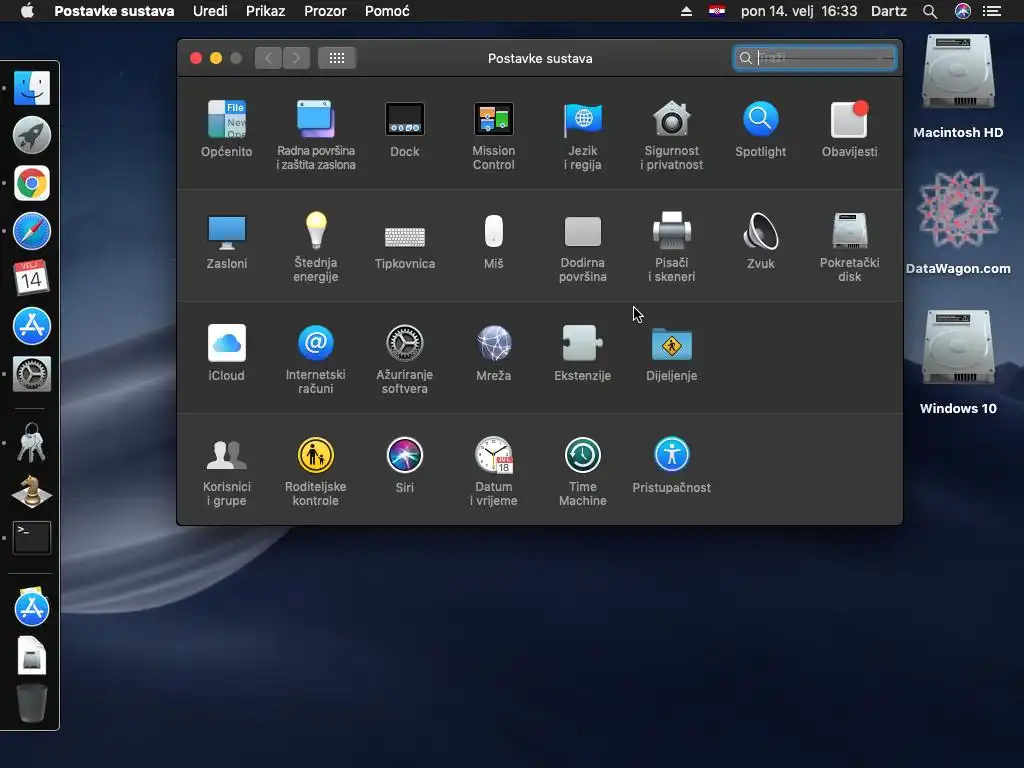
Task: Open Korisnici i grupe pane
Action: (x=227, y=472)
